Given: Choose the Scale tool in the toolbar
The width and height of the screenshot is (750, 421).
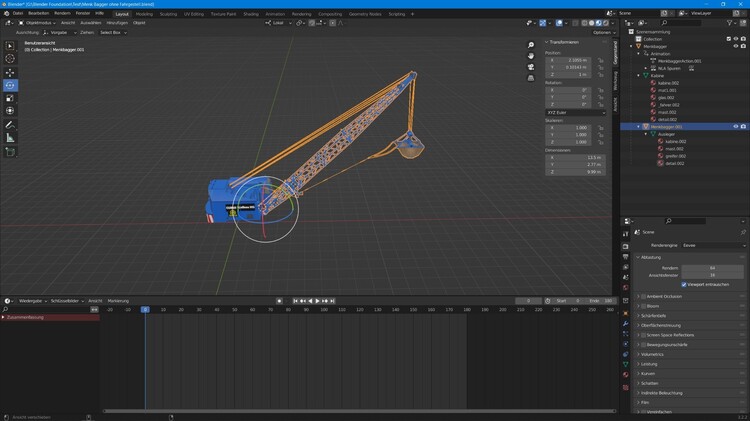Looking at the screenshot, I should pyautogui.click(x=11, y=98).
